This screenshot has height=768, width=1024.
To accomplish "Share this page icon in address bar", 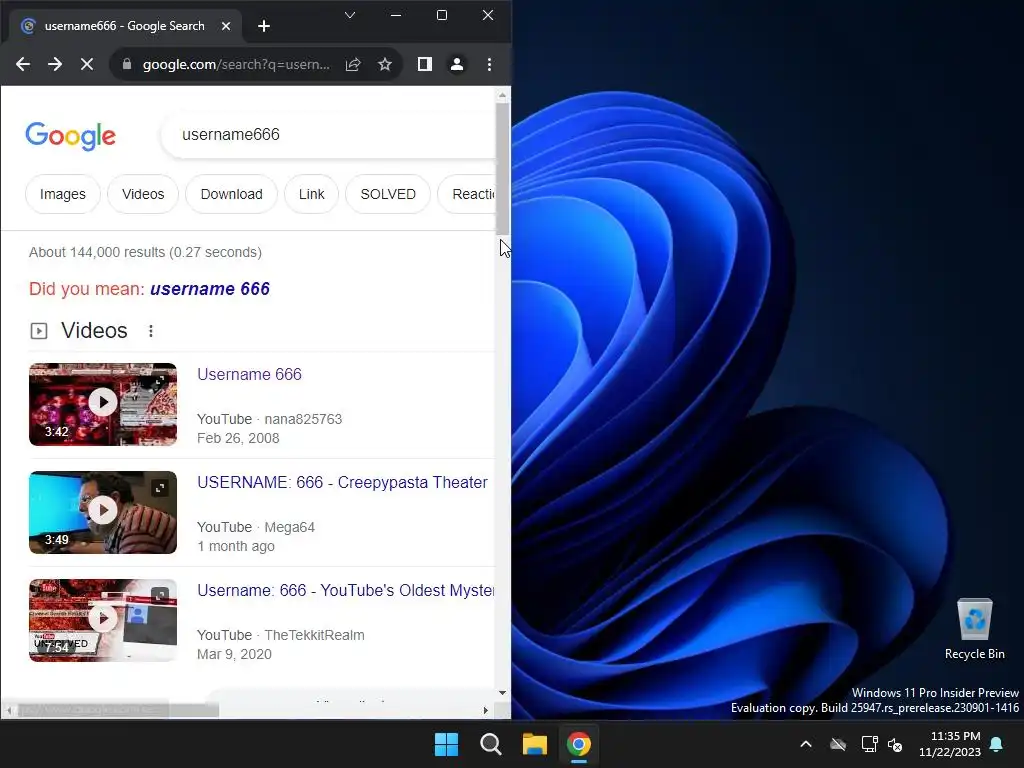I will coord(353,64).
